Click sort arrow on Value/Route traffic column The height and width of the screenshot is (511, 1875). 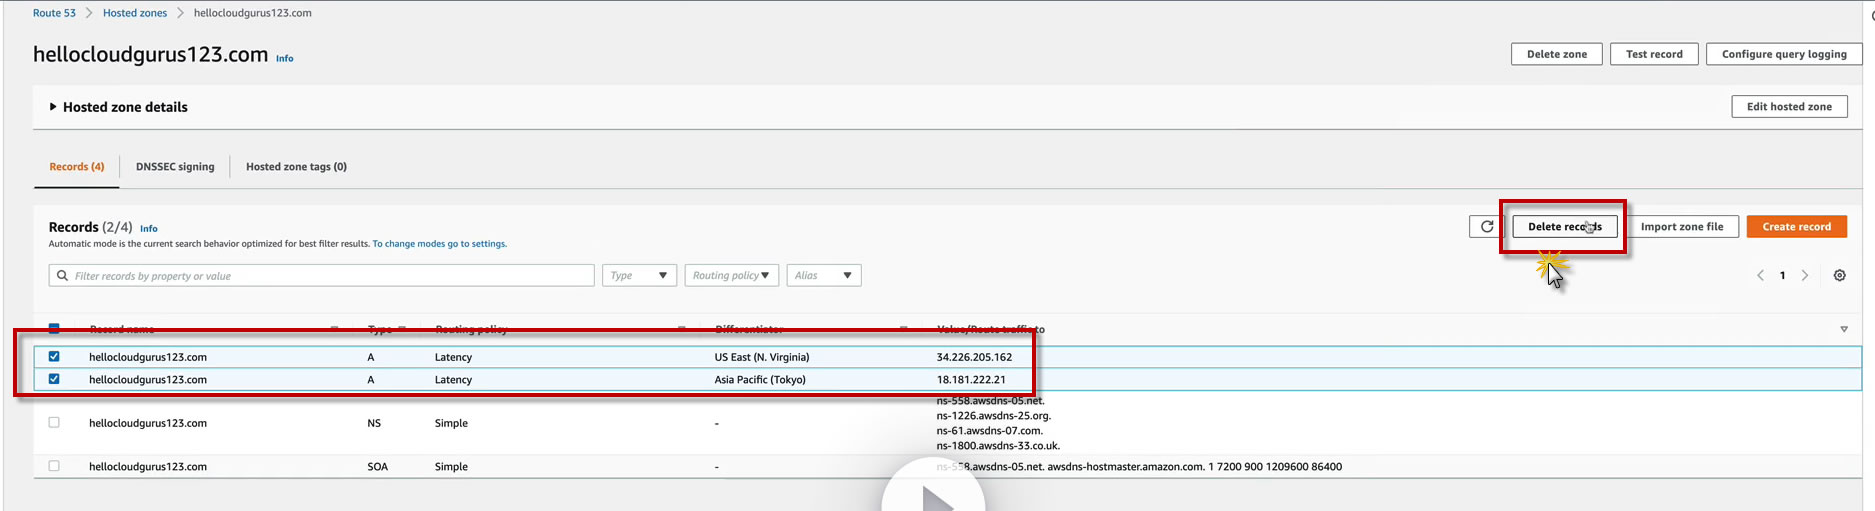click(x=1844, y=329)
